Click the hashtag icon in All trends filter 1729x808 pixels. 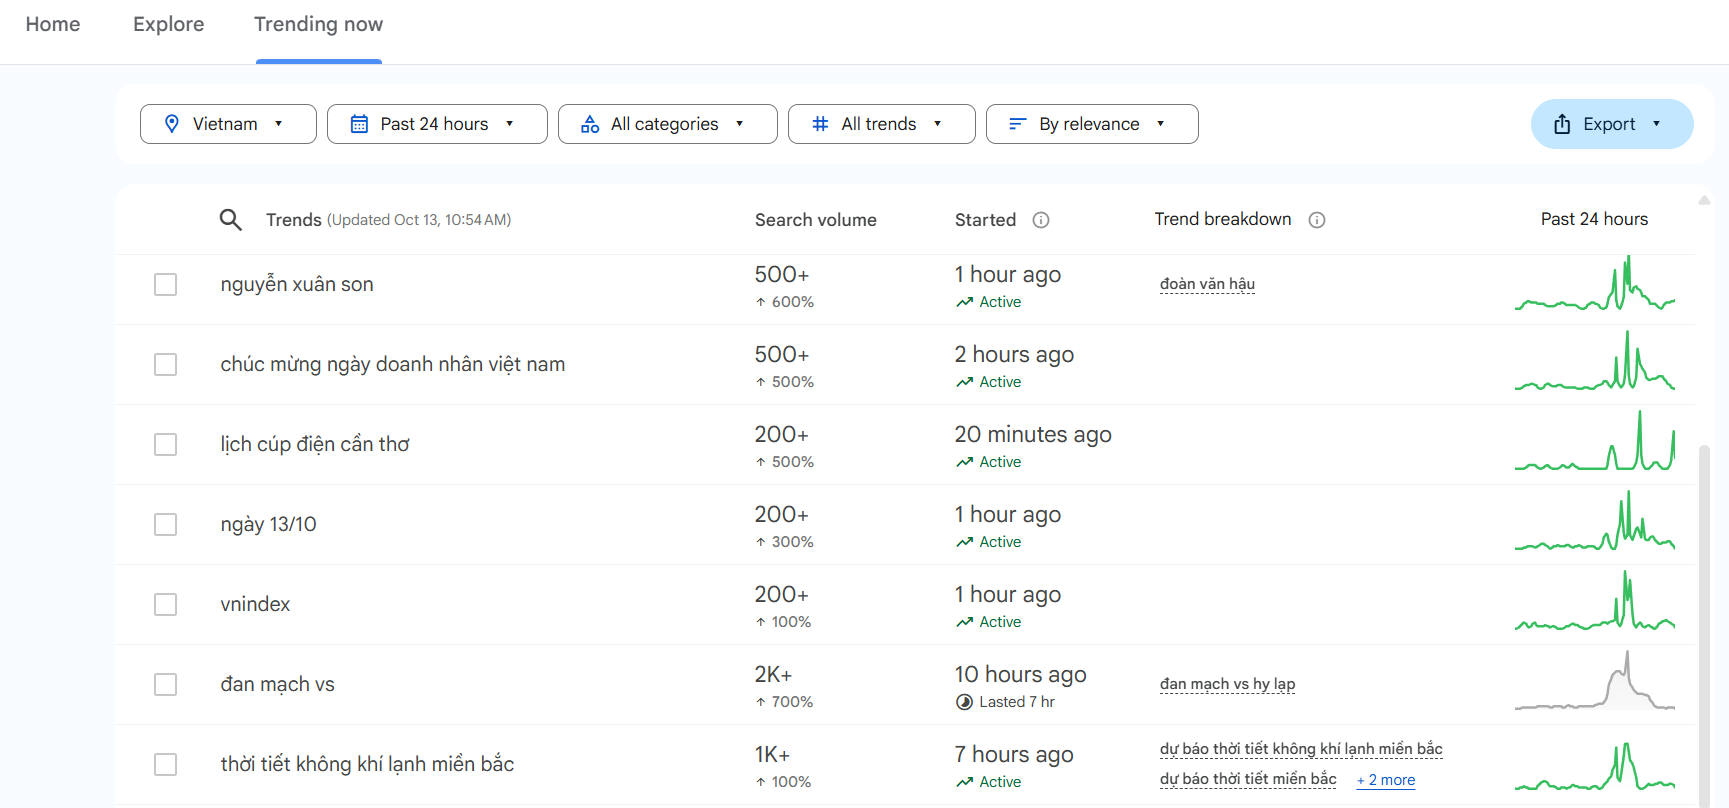tap(820, 124)
